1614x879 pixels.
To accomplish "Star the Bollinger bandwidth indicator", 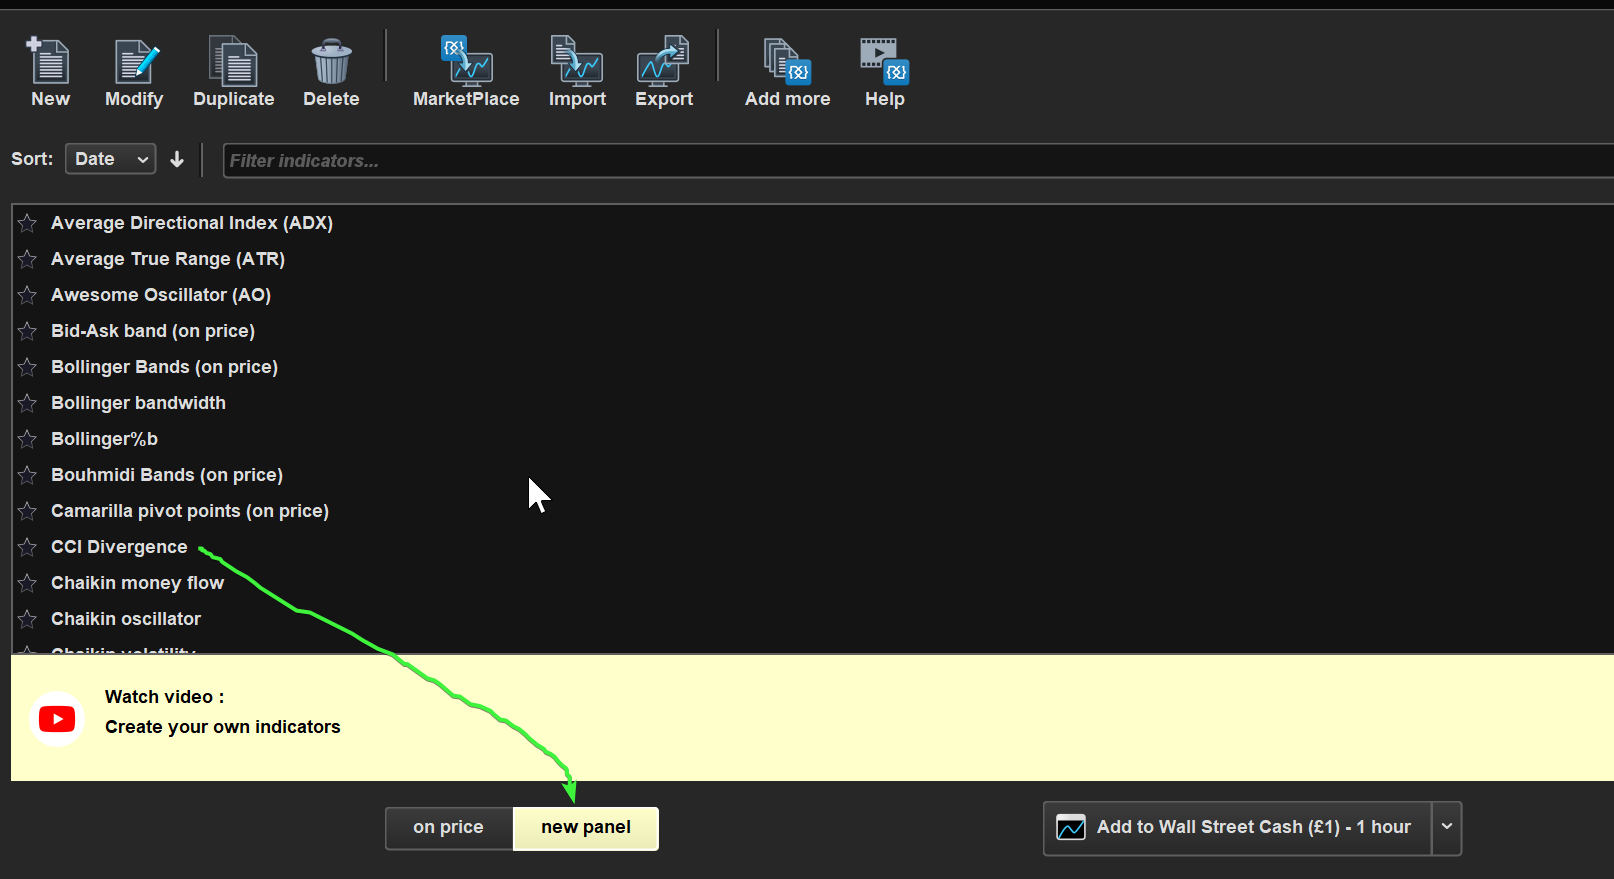I will coord(27,403).
